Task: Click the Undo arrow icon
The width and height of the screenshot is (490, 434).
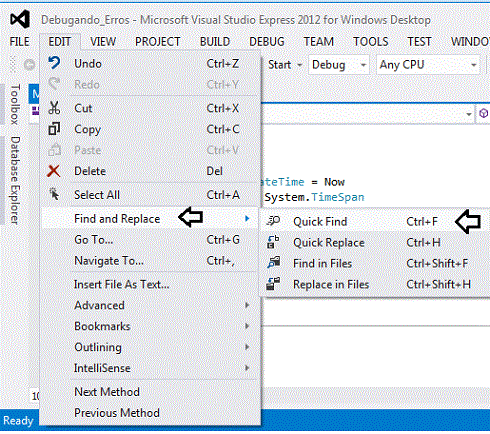Action: (54, 63)
